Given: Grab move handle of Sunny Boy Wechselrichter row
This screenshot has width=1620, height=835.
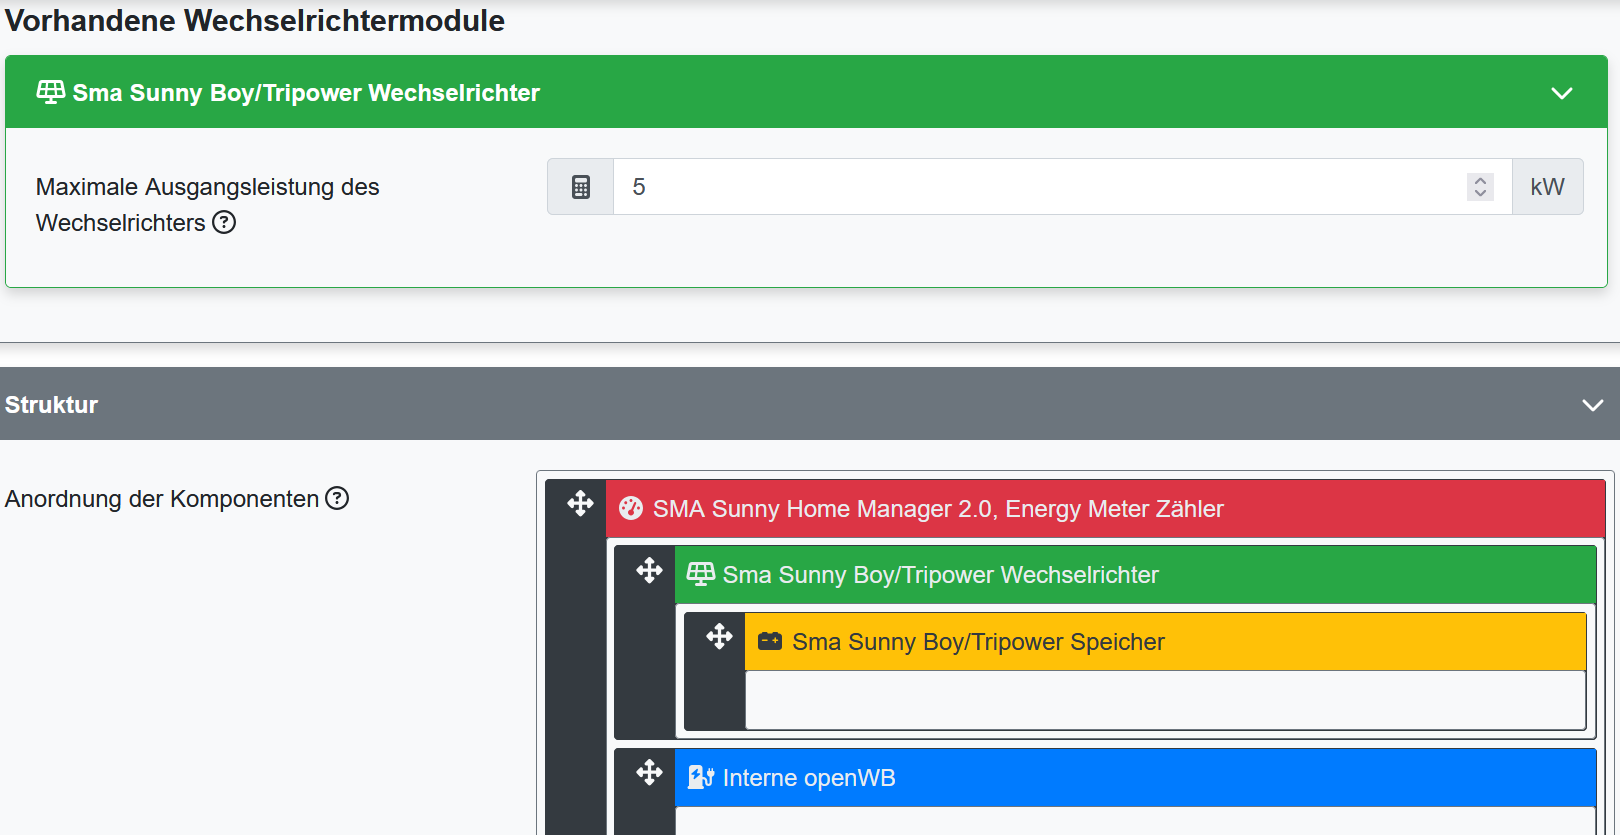Looking at the screenshot, I should point(649,571).
